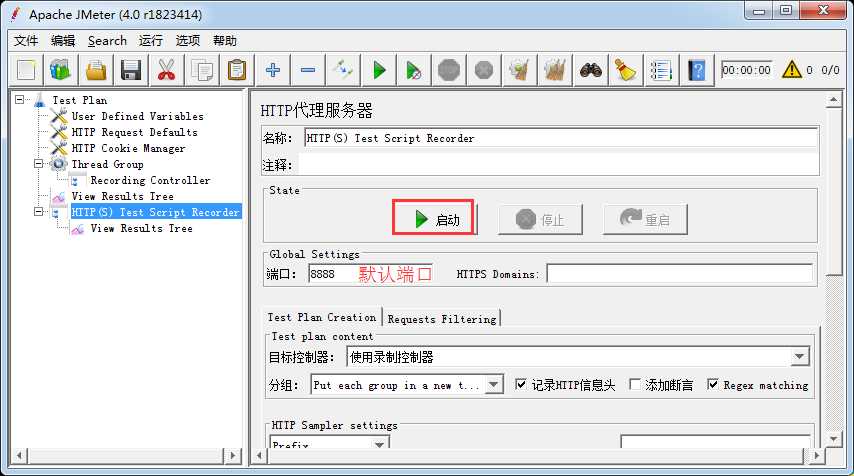Click the 注释 comments input field
Viewport: 854px width, 476px height.
click(558, 164)
